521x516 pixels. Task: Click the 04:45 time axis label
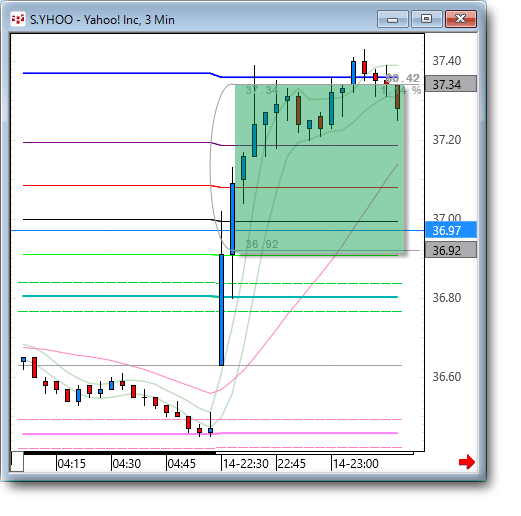click(181, 464)
